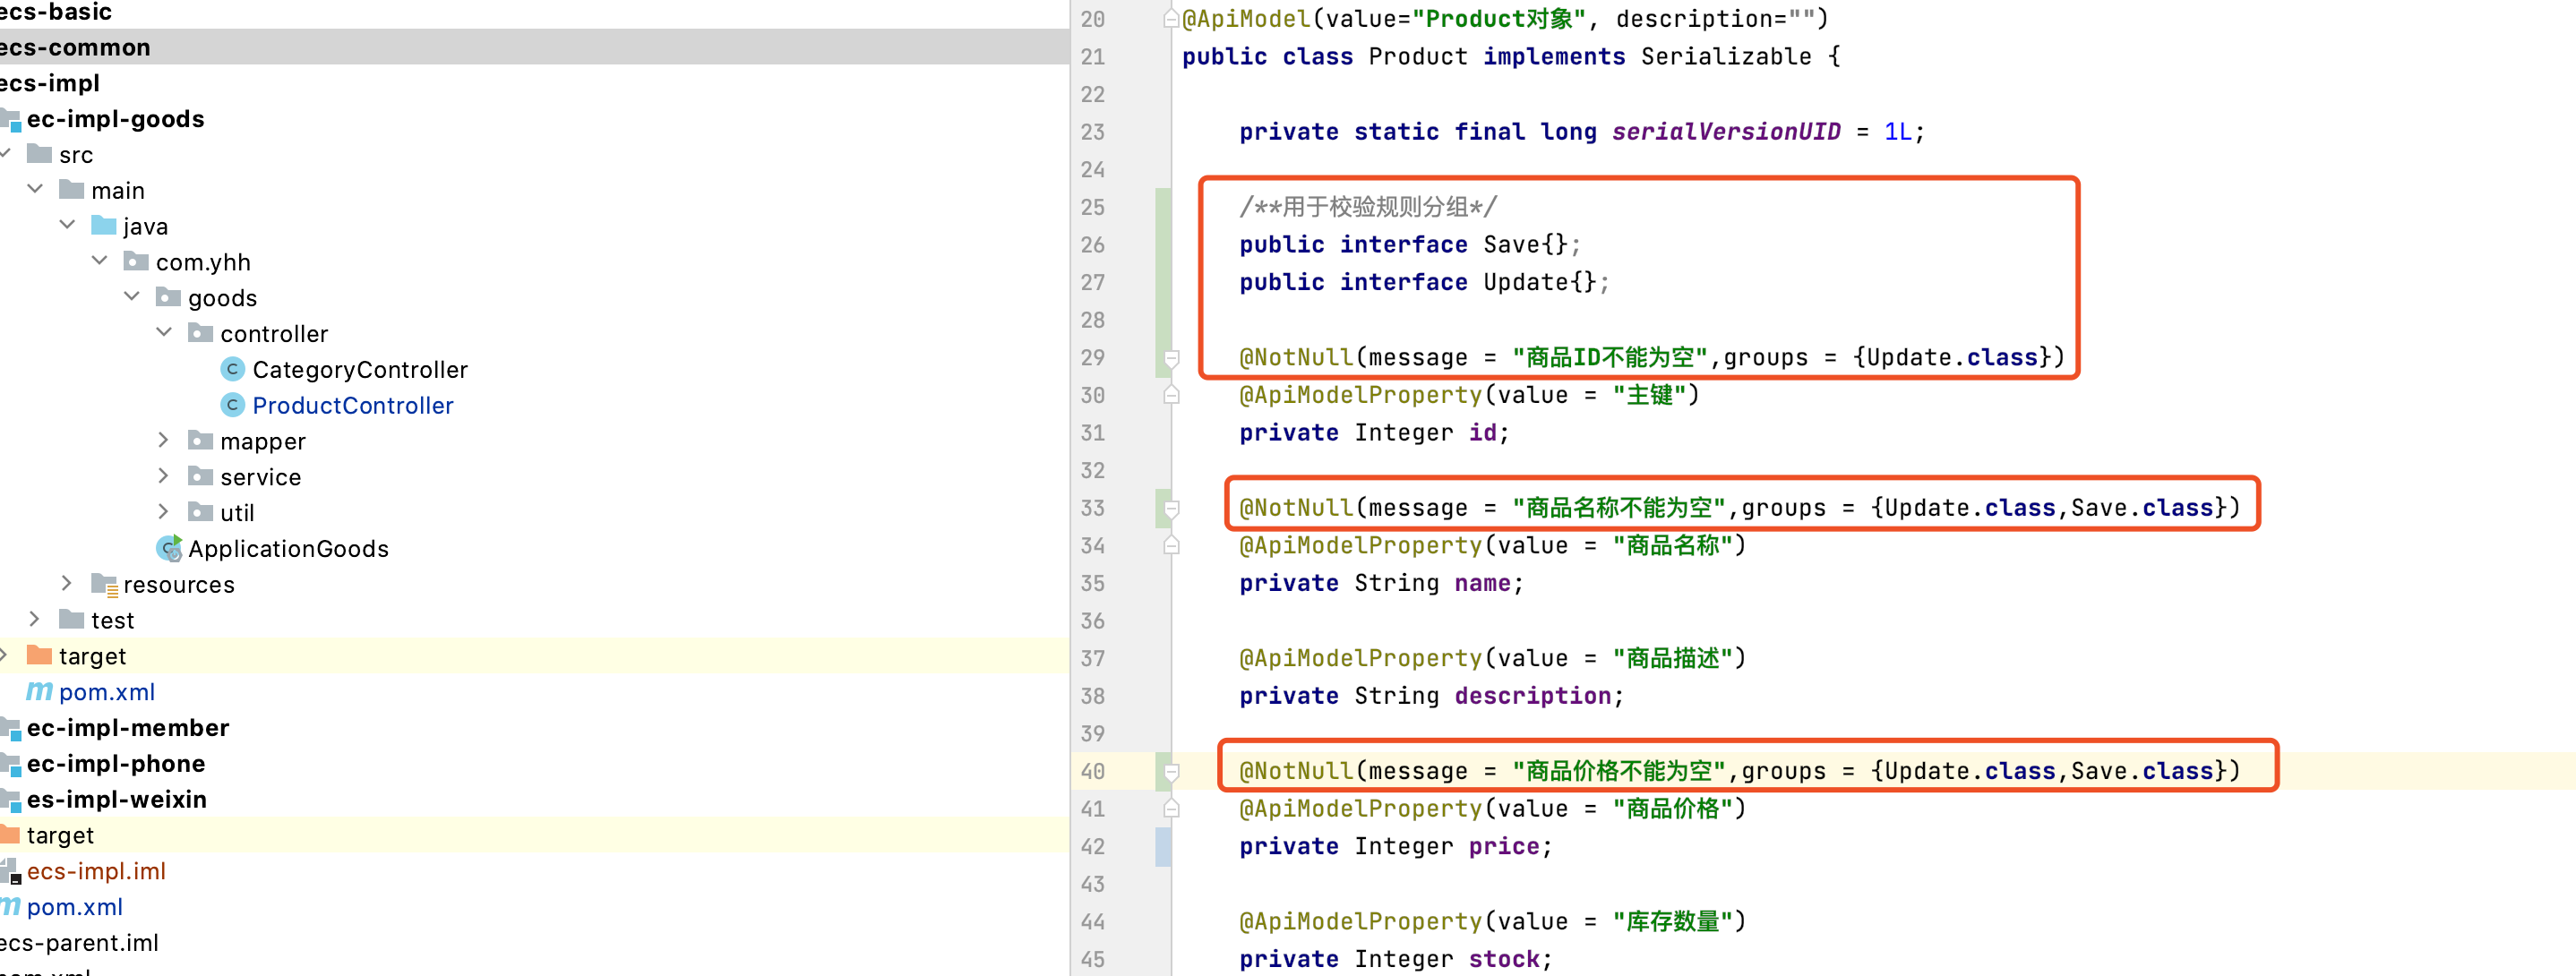
Task: Click the resources folder icon
Action: tap(104, 584)
